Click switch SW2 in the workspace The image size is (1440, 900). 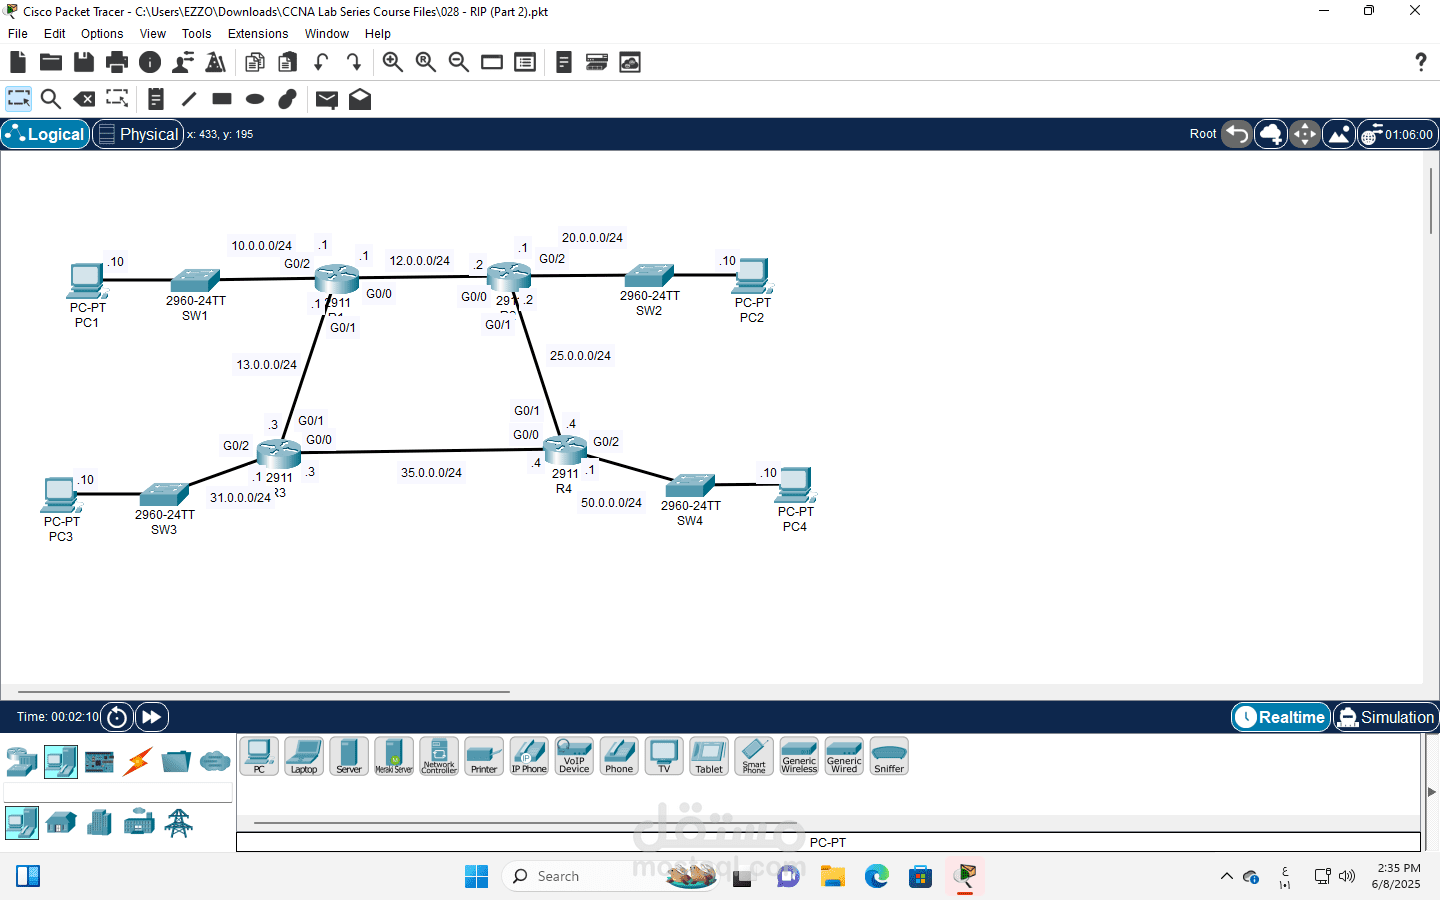coord(650,275)
